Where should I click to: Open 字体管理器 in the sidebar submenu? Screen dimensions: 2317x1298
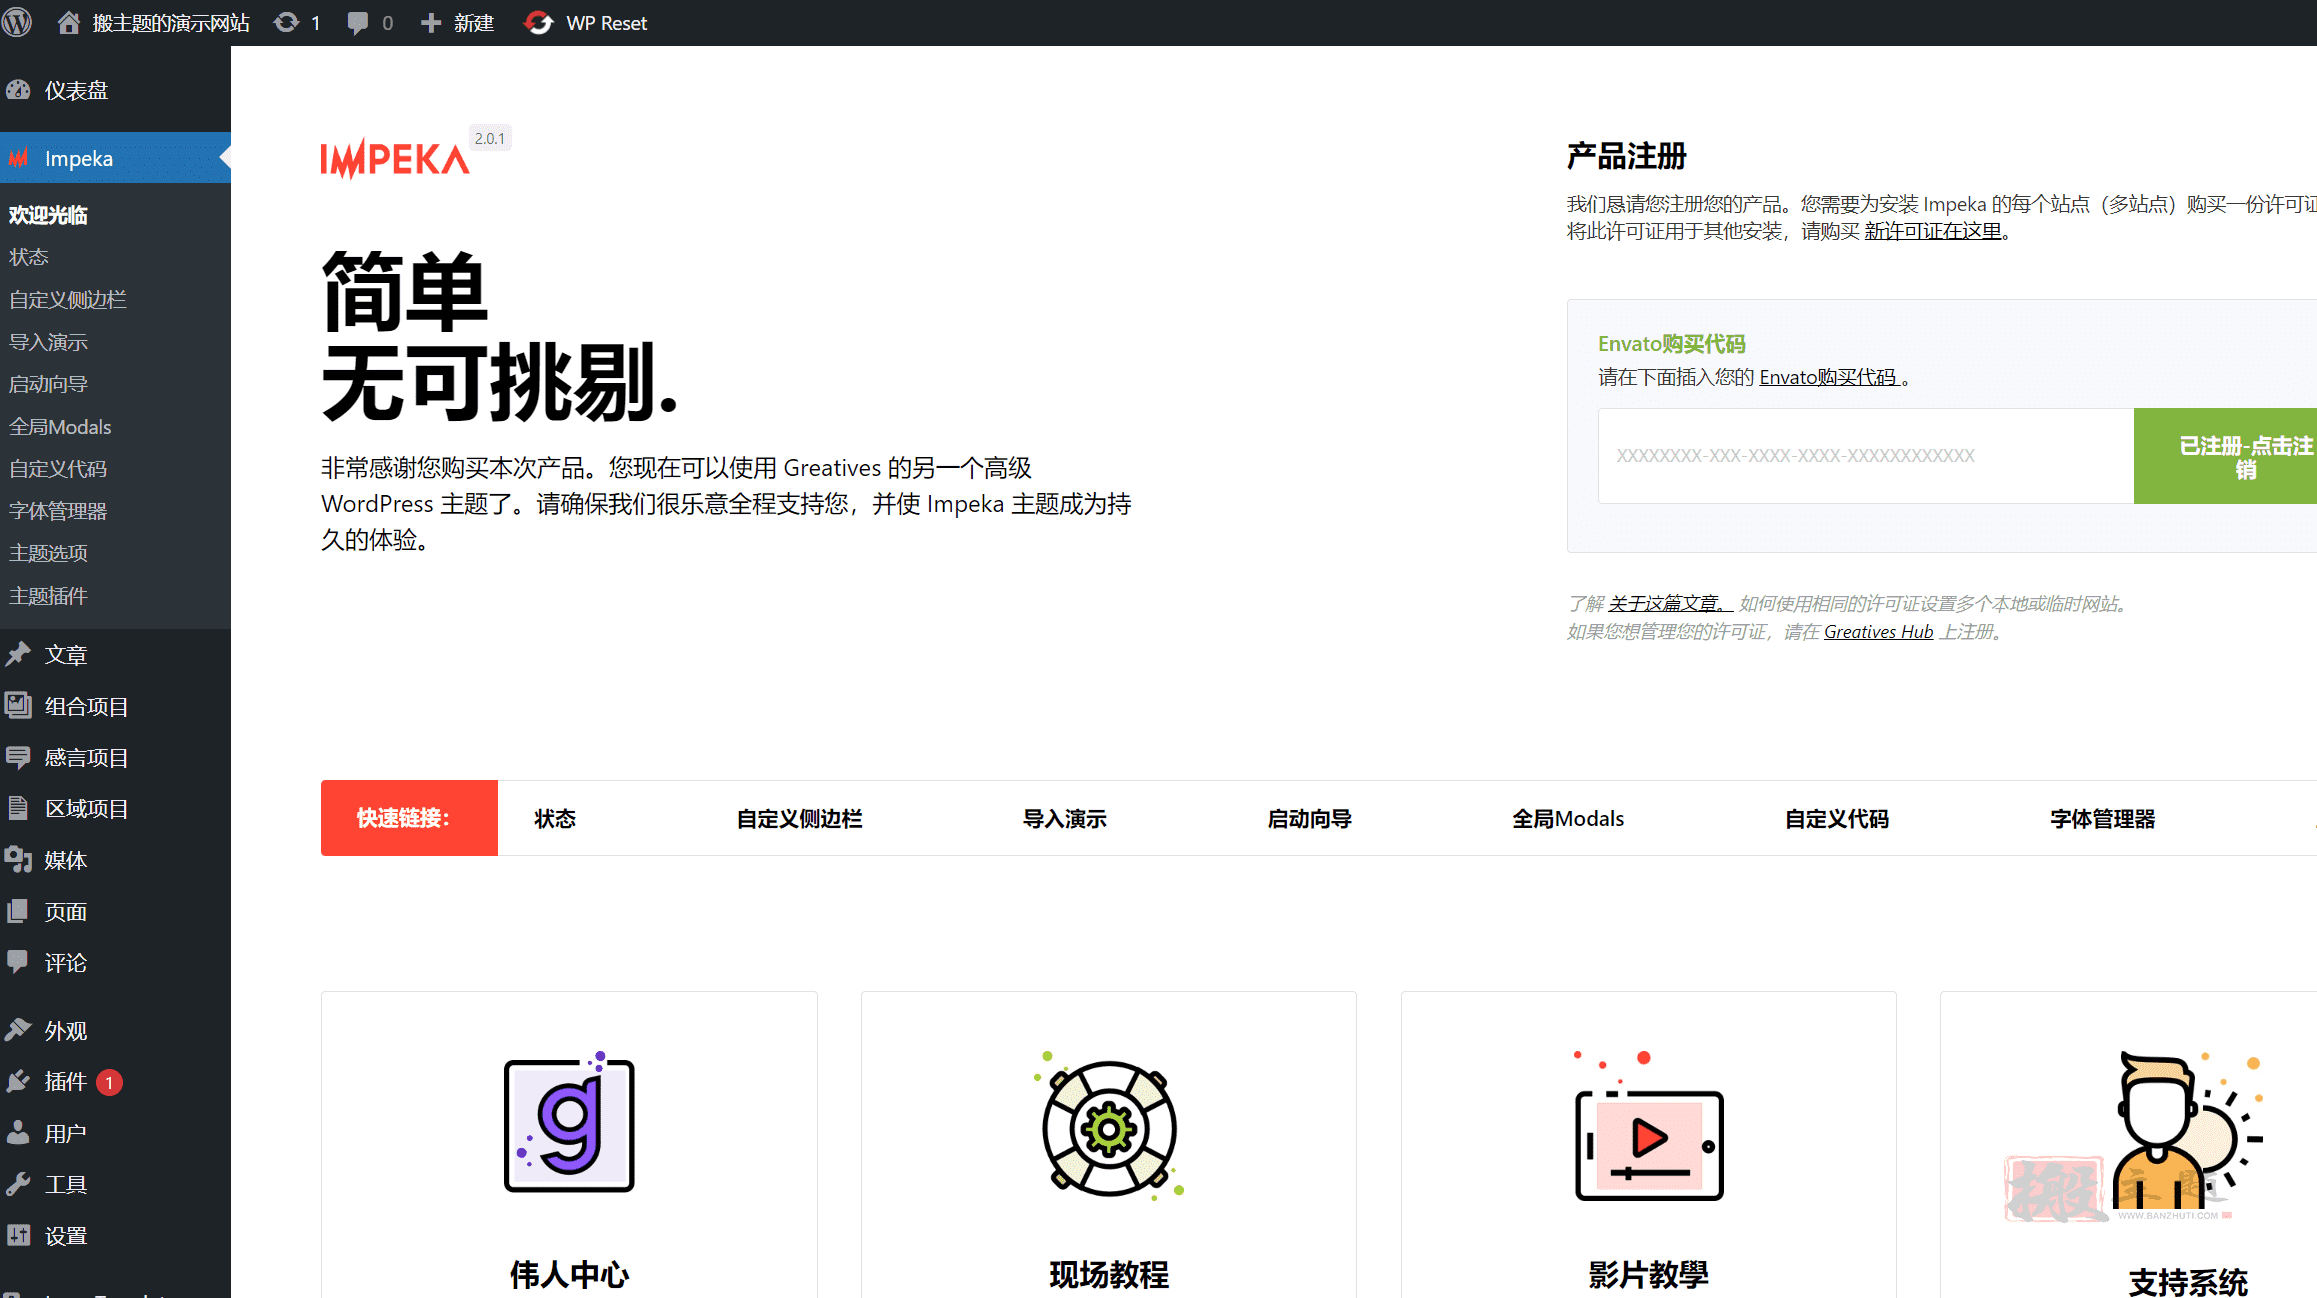click(x=58, y=510)
